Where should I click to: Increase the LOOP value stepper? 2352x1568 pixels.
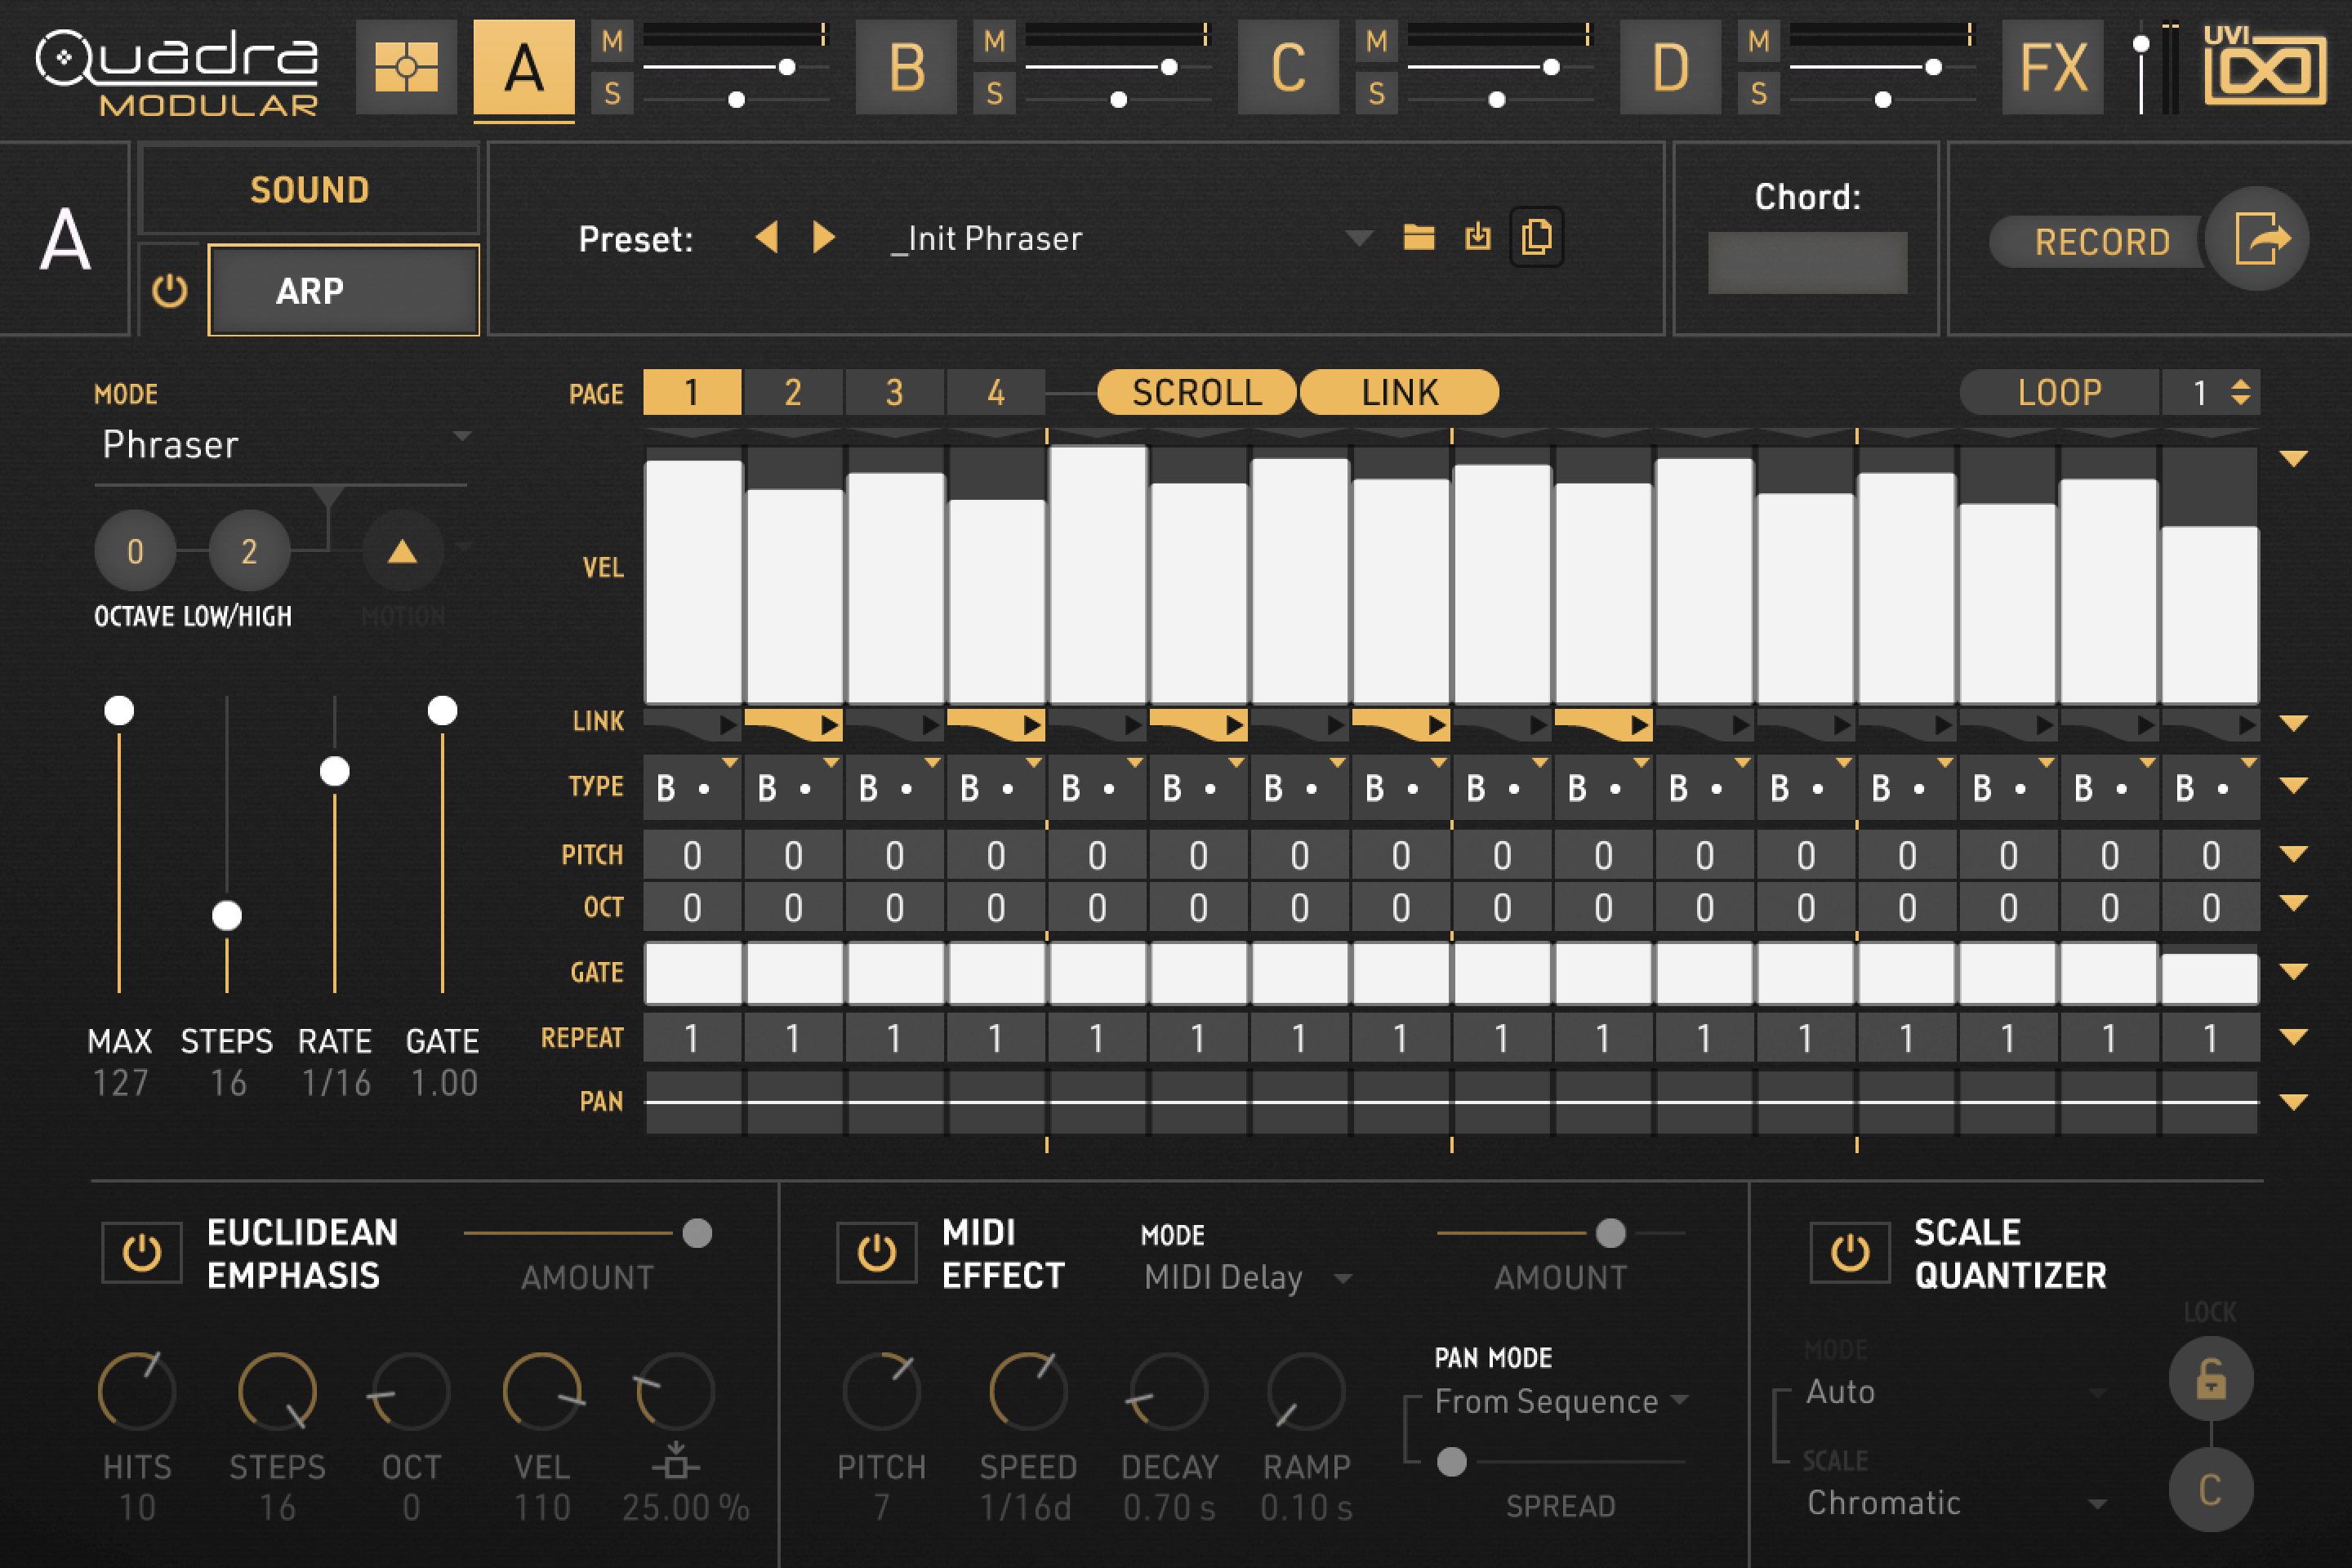(x=2242, y=383)
